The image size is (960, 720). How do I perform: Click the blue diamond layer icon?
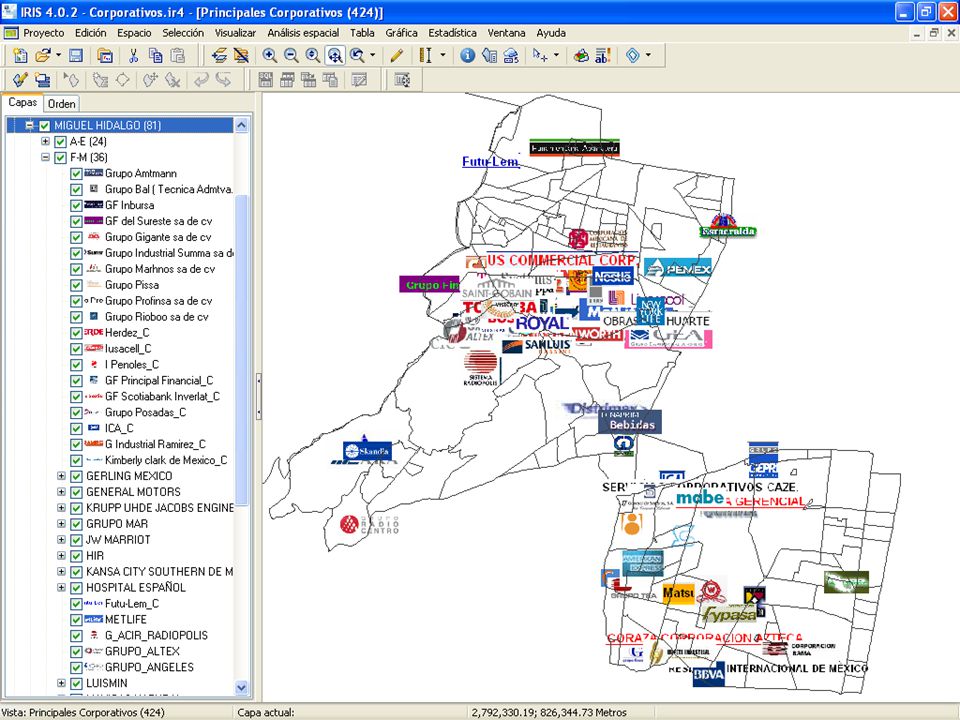tap(632, 56)
